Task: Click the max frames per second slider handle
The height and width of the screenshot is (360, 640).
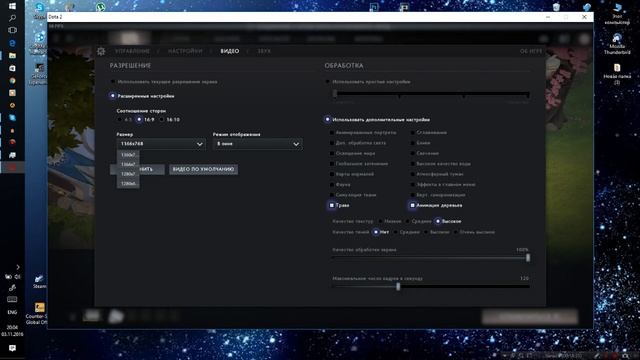Action: (x=398, y=287)
